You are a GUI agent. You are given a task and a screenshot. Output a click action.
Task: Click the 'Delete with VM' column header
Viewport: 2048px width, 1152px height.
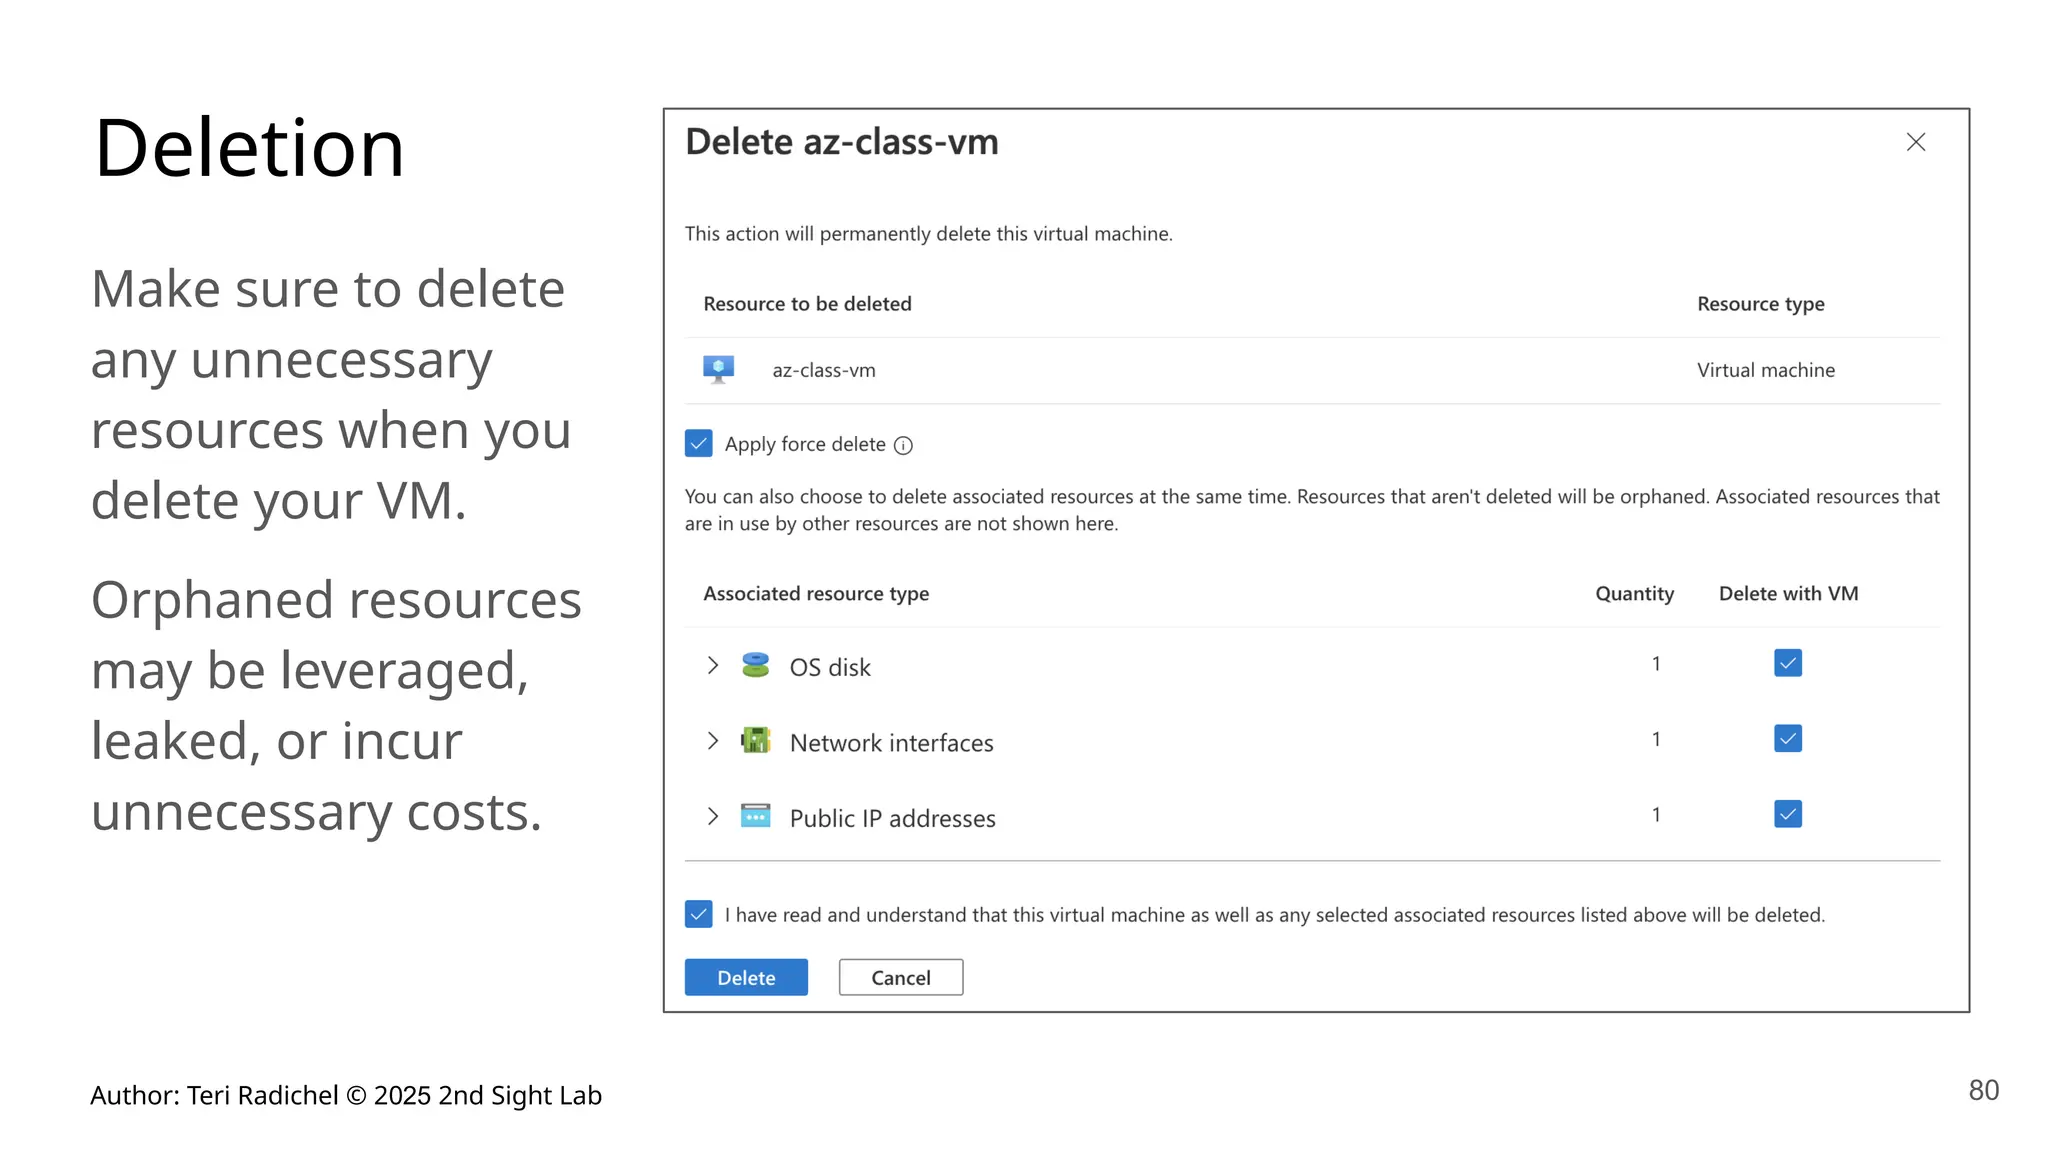point(1789,594)
